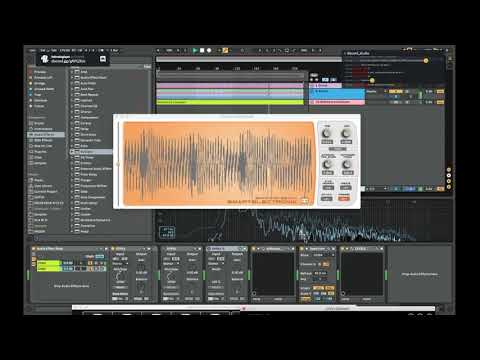Click the Drop Audio Effects Here area at the device chain's right end
Screen dimensions: 480x360
click(419, 274)
